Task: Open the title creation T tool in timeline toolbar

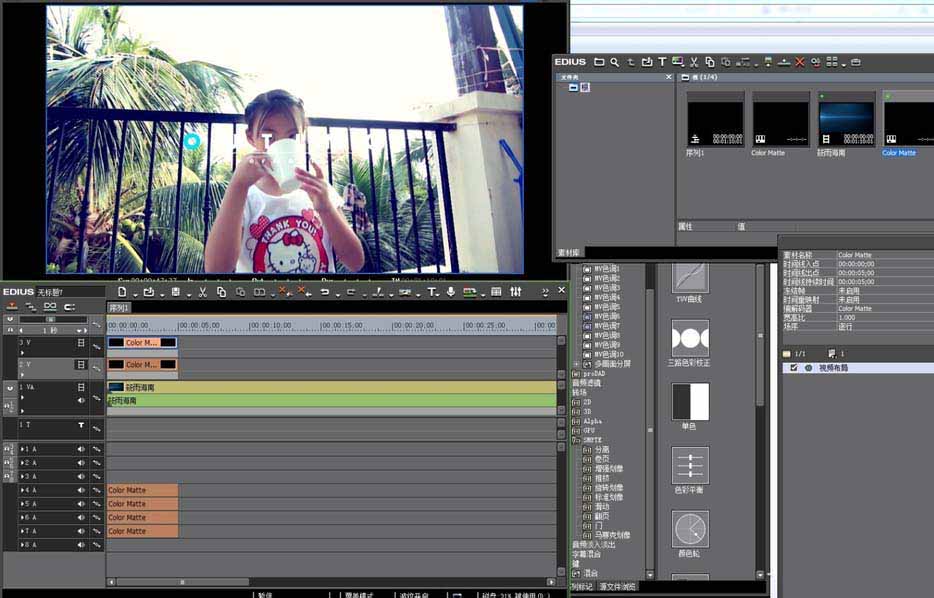Action: click(432, 291)
